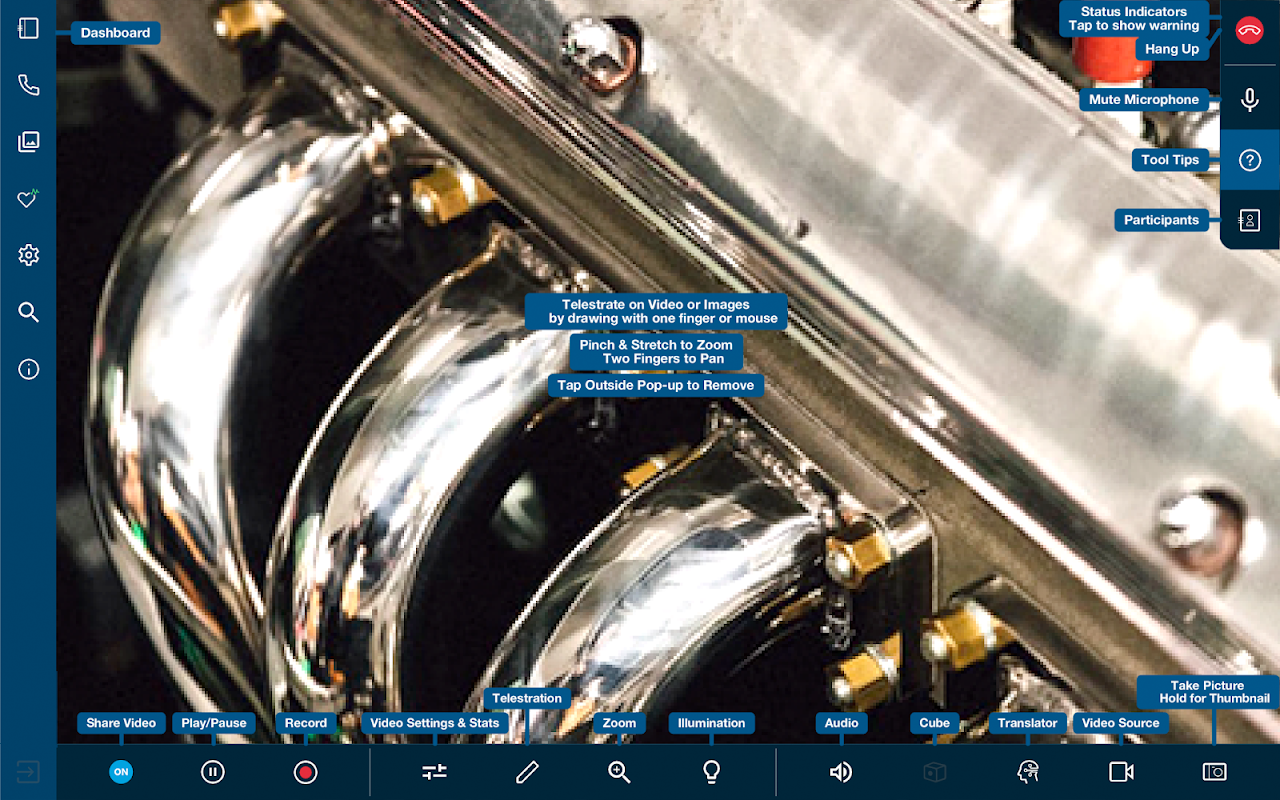Select the Telestration pencil tool
Screen dimensions: 1280x800
527,772
